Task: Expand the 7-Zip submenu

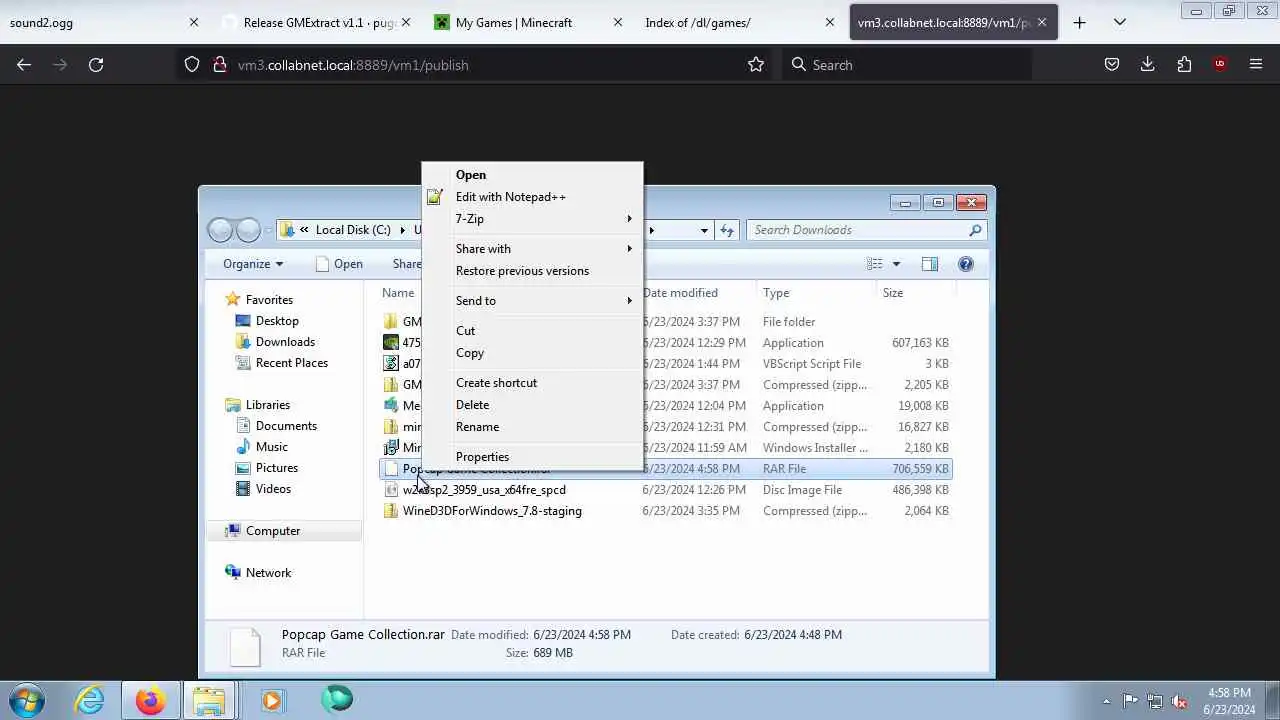Action: [x=533, y=219]
